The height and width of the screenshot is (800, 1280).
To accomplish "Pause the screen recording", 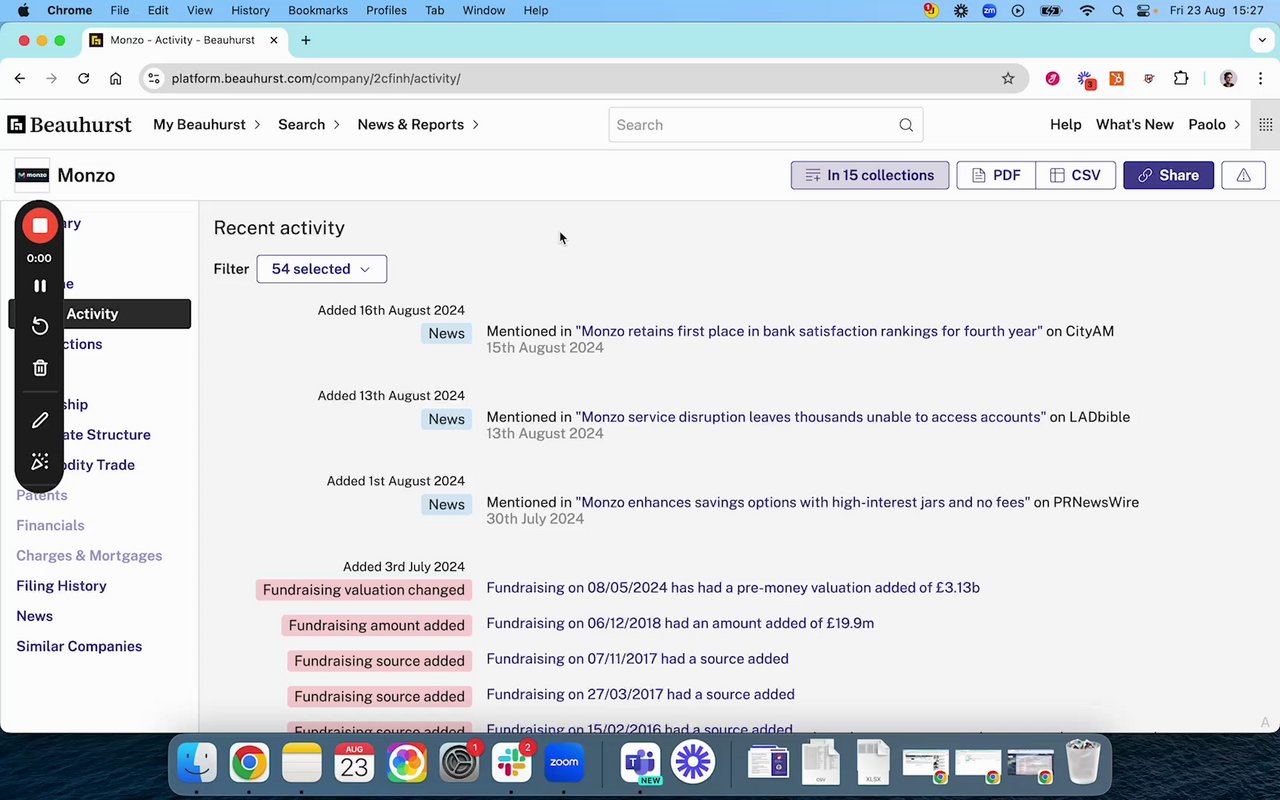I will [40, 286].
